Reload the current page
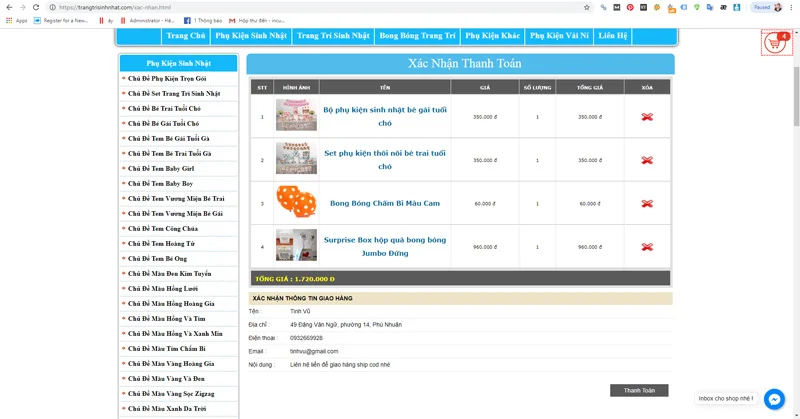Screen dimensions: 800x419 (x=36, y=7)
